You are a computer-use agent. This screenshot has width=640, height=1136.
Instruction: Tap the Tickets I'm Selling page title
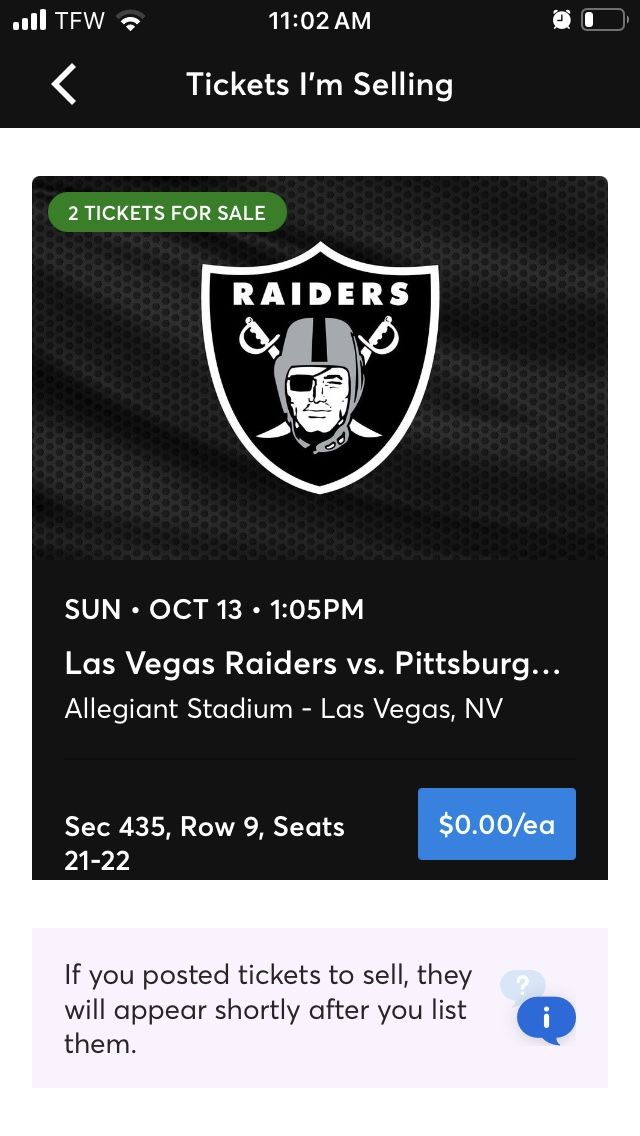pos(319,84)
